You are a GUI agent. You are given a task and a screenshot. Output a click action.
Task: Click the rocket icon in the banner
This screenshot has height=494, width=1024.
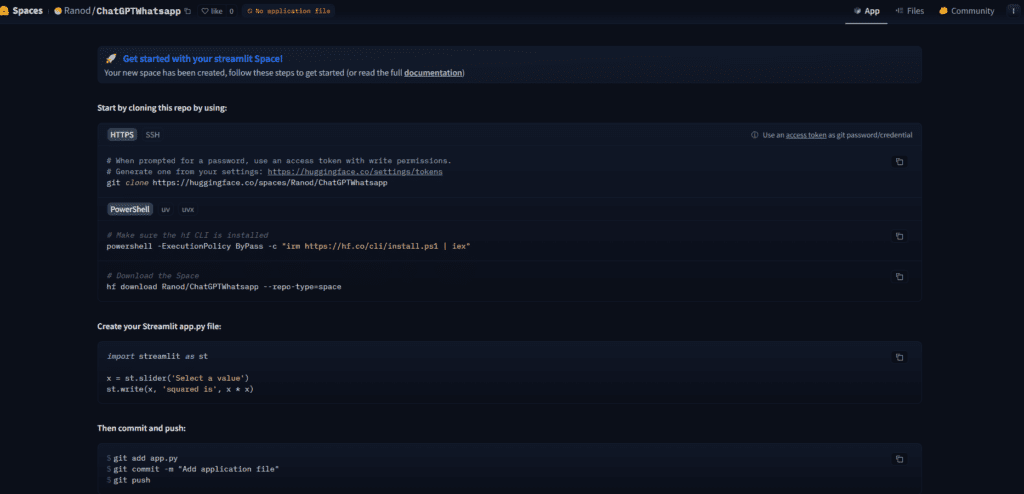click(x=110, y=58)
